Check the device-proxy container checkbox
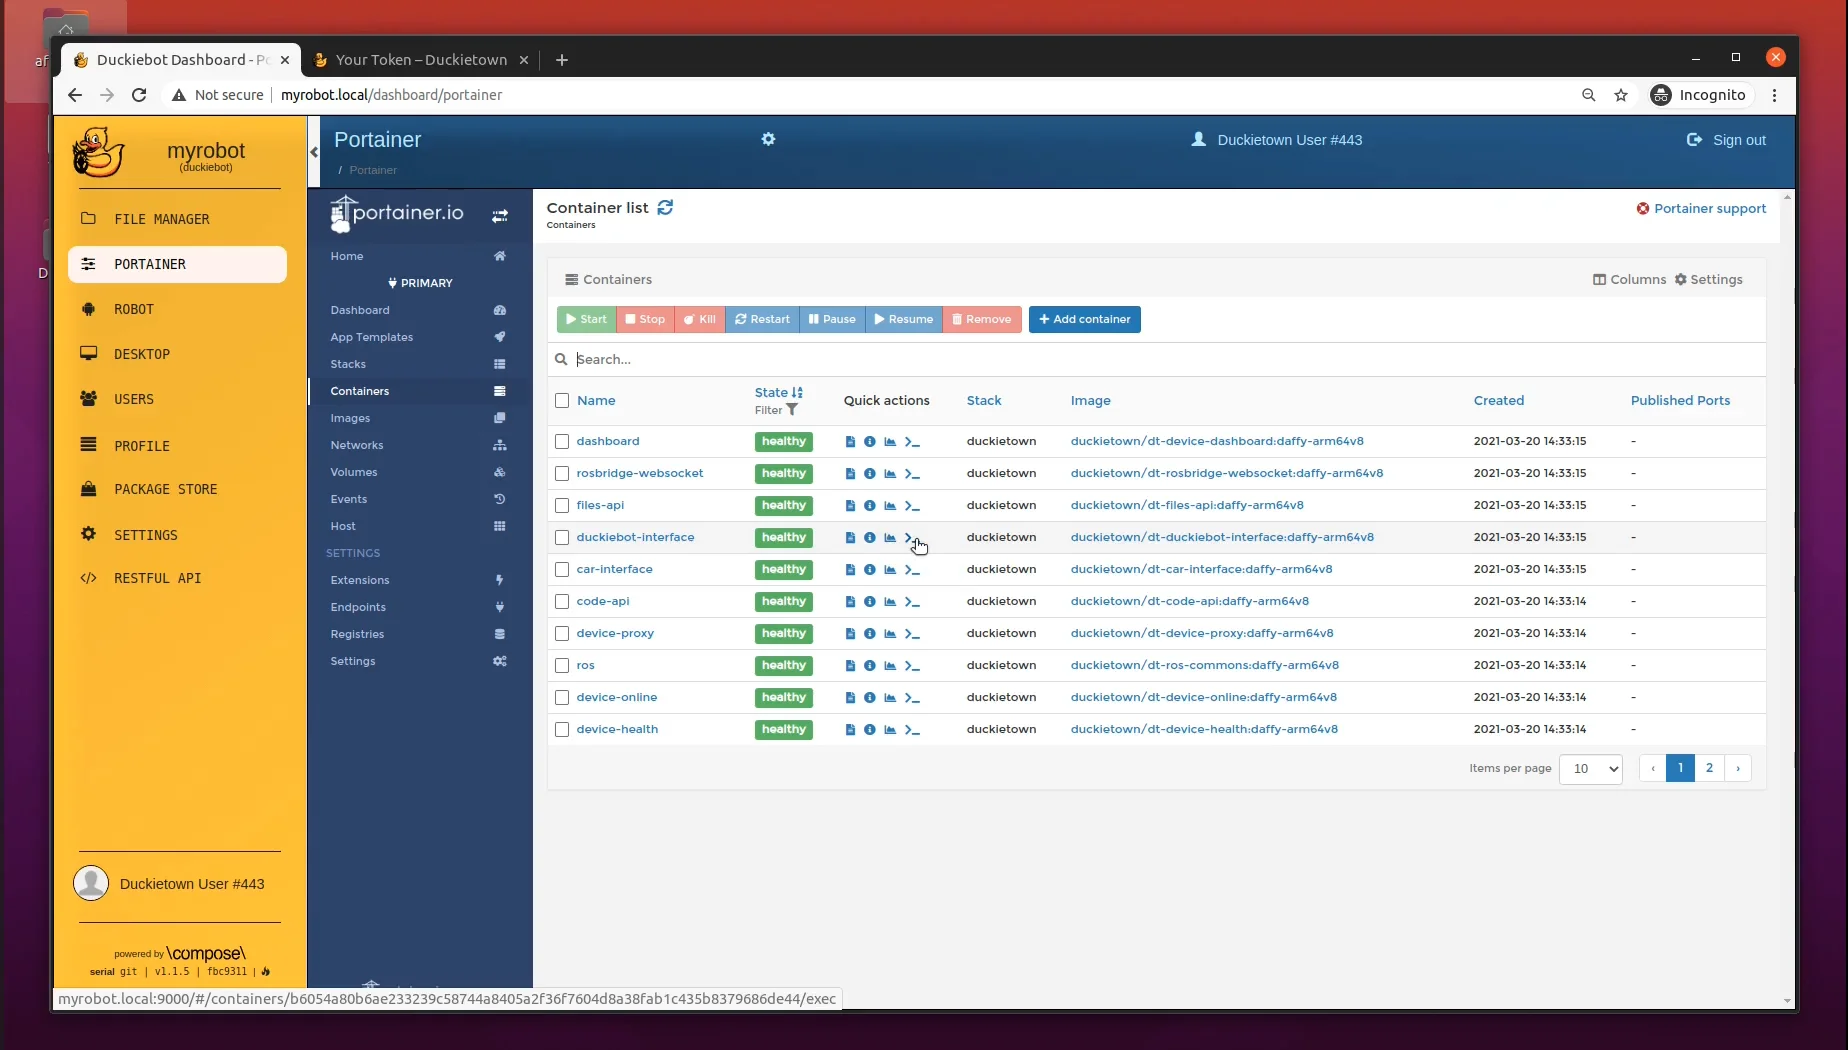The image size is (1848, 1050). [x=562, y=633]
